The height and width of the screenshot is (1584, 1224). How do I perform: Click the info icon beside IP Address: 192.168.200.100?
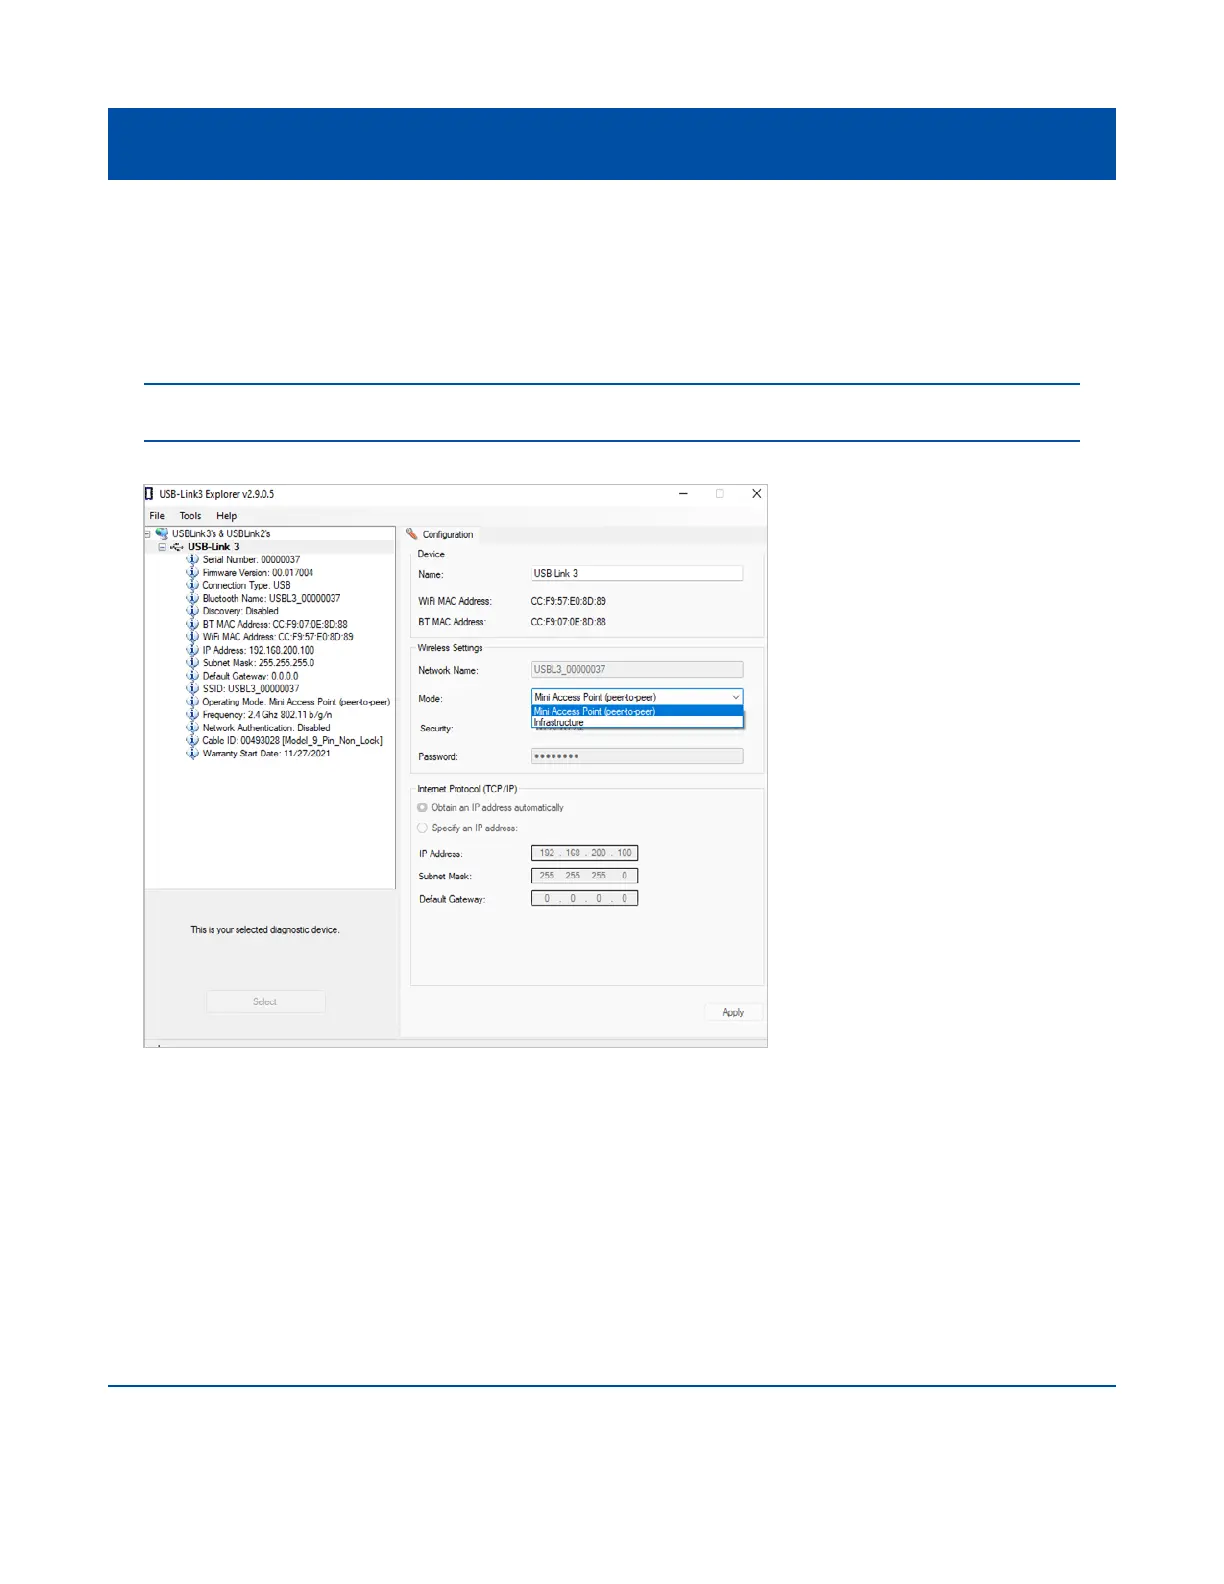pos(192,650)
